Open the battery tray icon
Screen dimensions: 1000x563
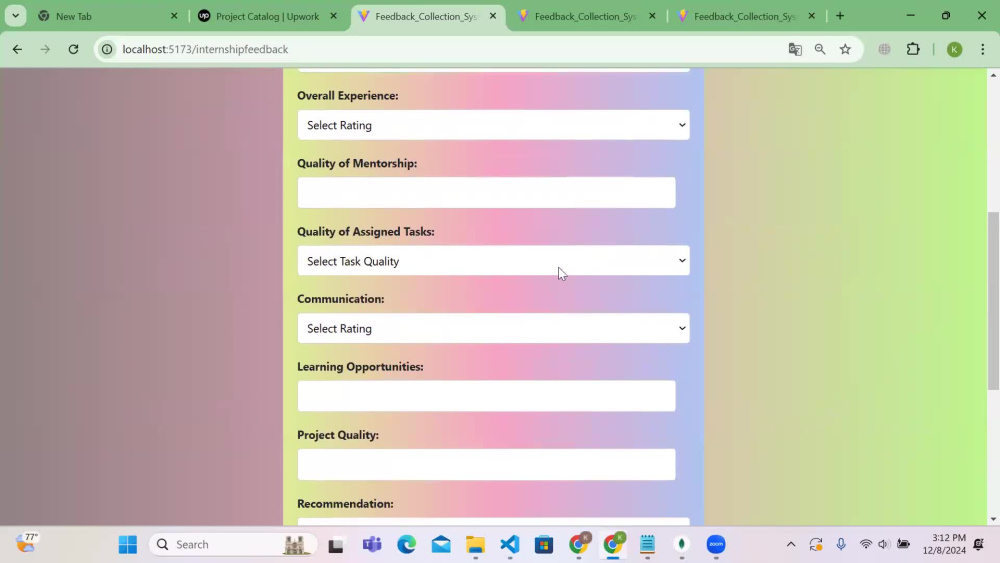coord(904,545)
